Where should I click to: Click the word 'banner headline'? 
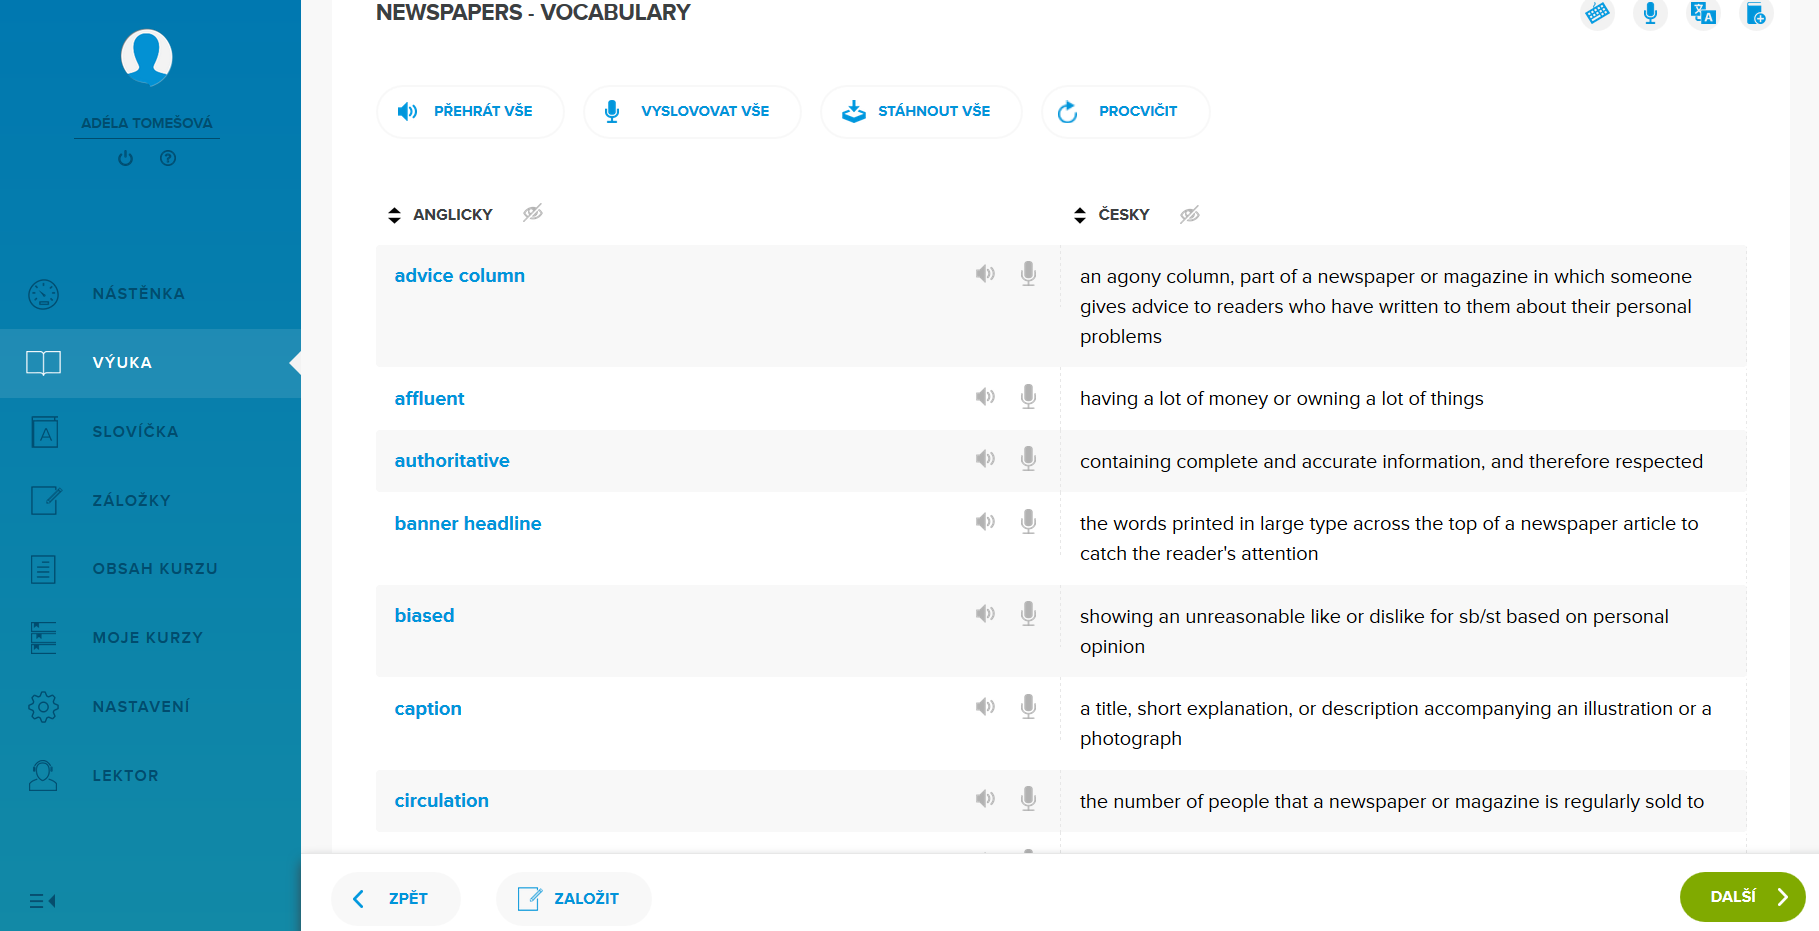tap(467, 523)
